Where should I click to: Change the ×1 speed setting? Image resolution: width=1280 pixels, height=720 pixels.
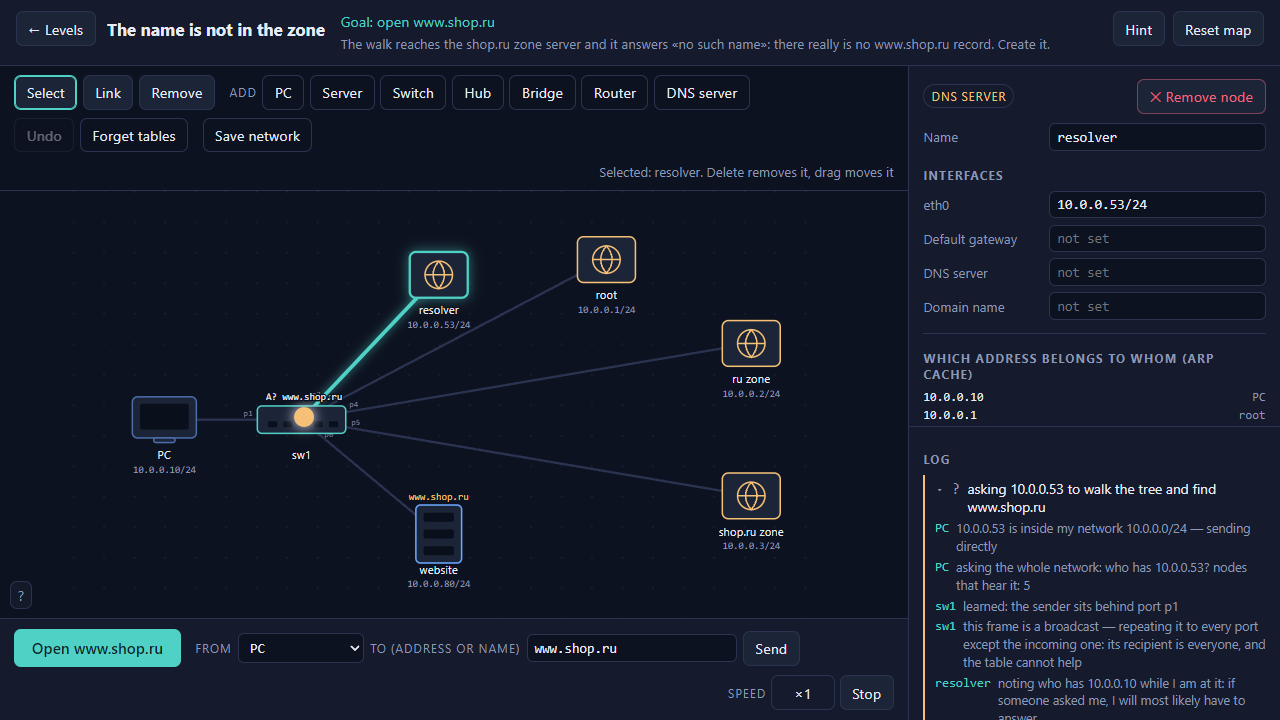pos(803,693)
